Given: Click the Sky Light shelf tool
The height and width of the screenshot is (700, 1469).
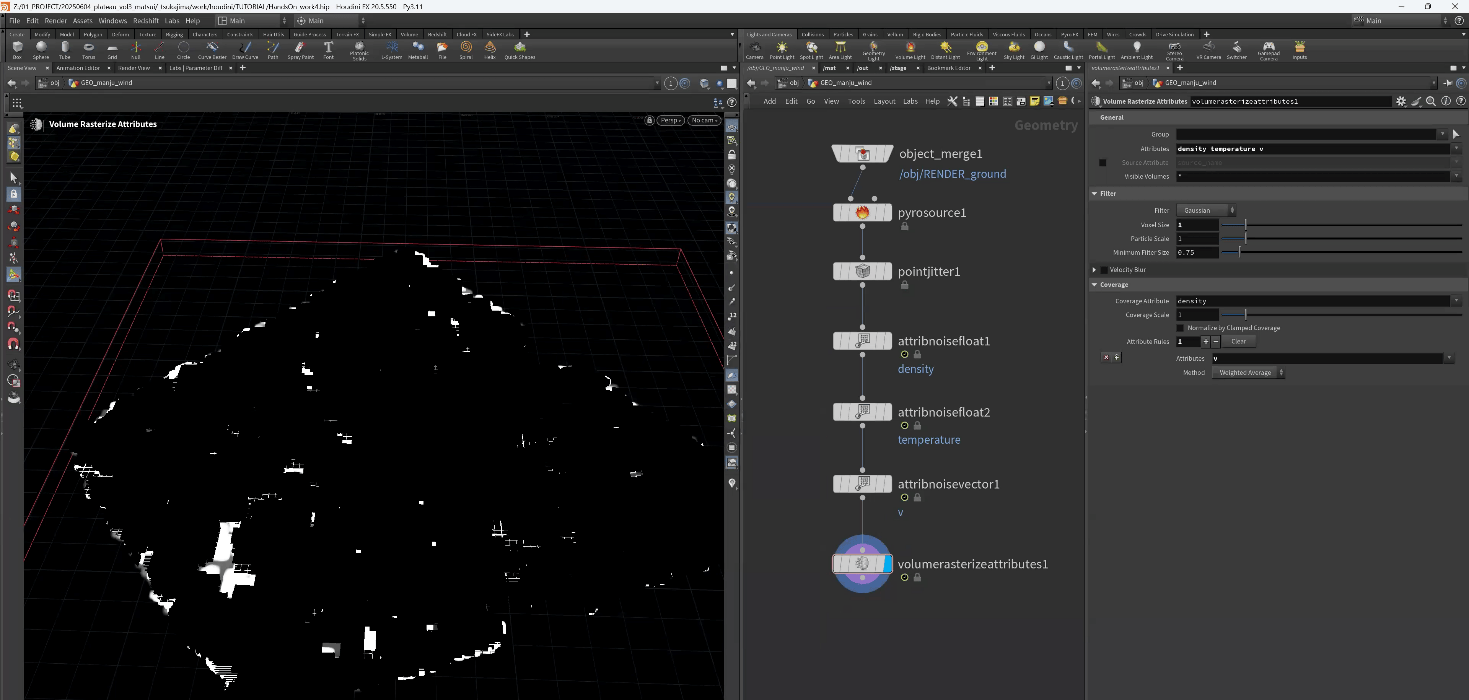Looking at the screenshot, I should pos(1014,48).
